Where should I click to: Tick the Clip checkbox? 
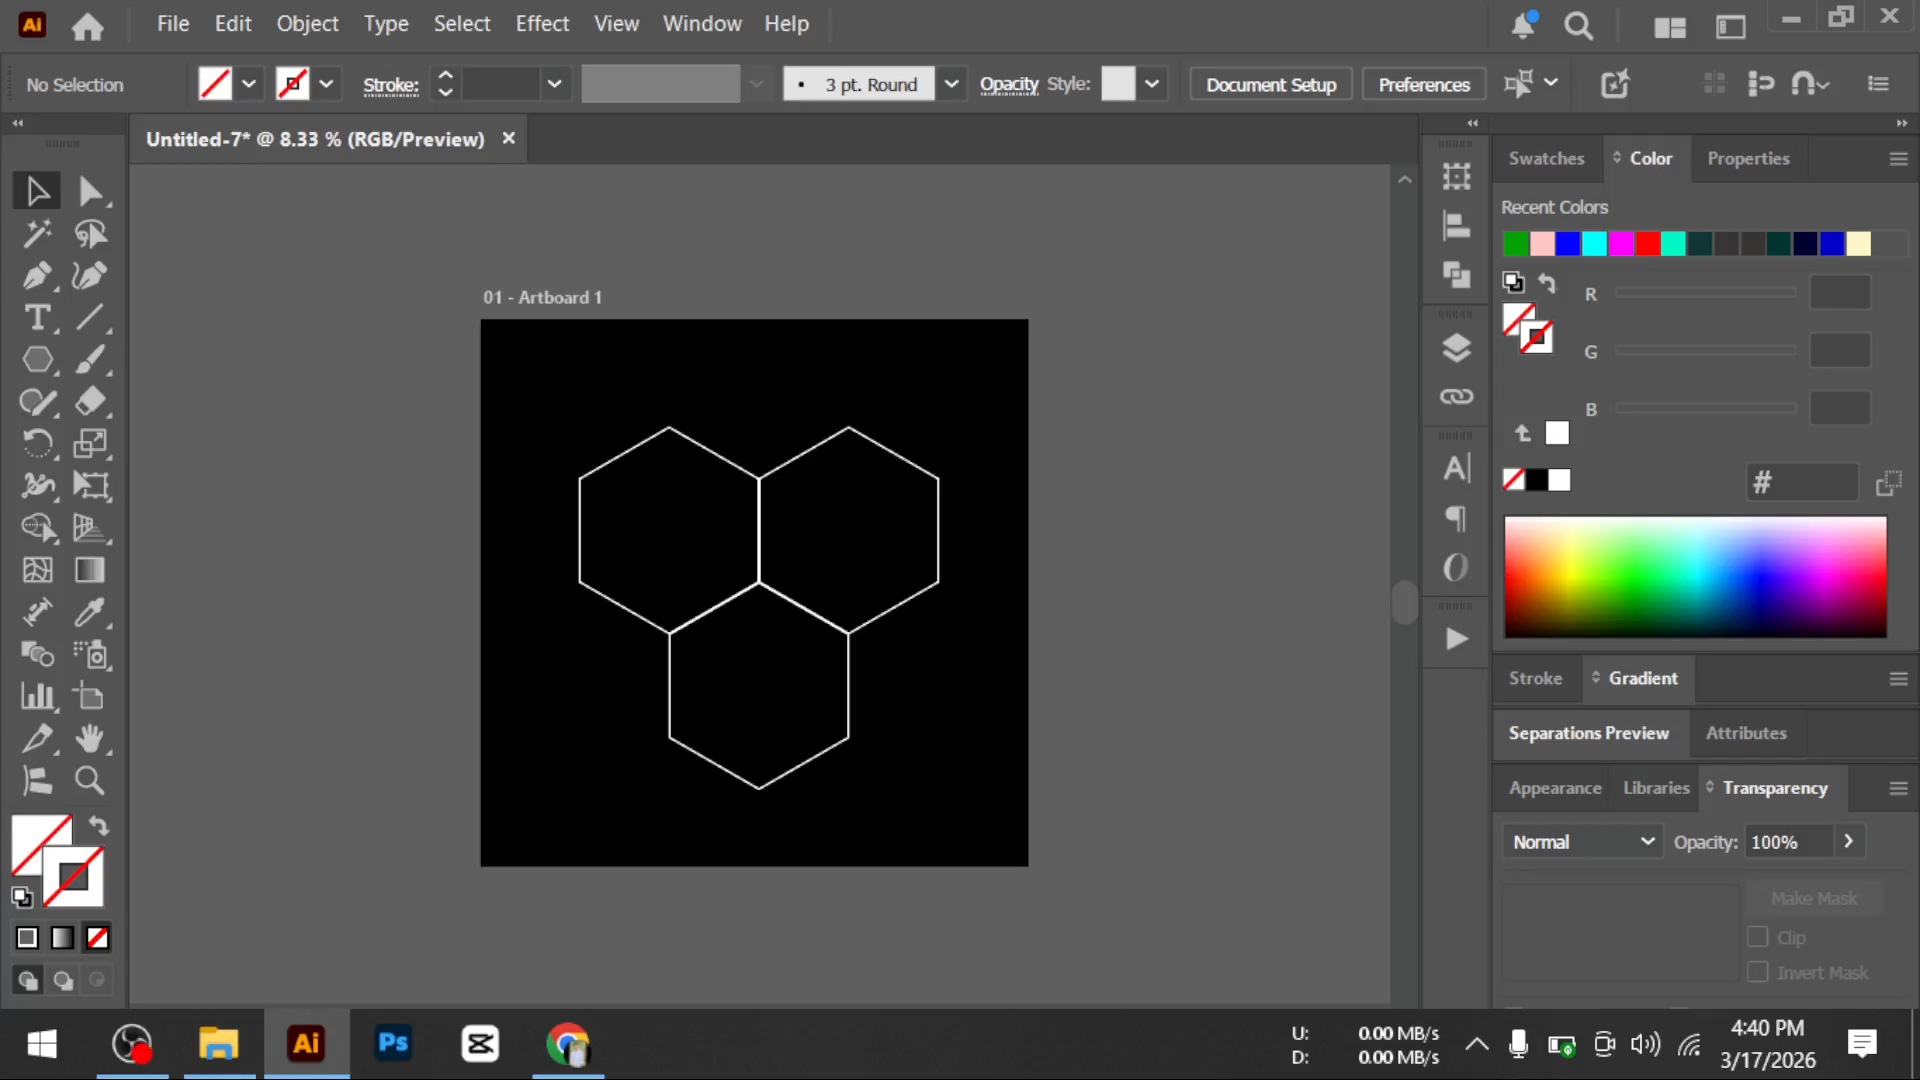(1757, 937)
